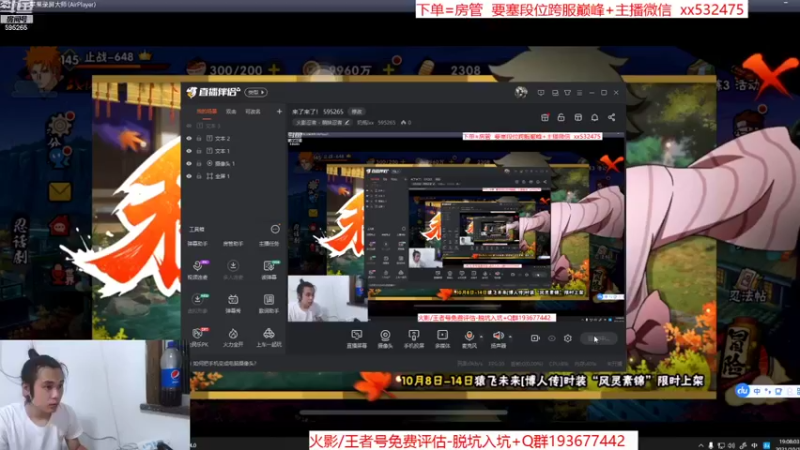Open the red-dot calendar icon above the preview

tap(545, 117)
